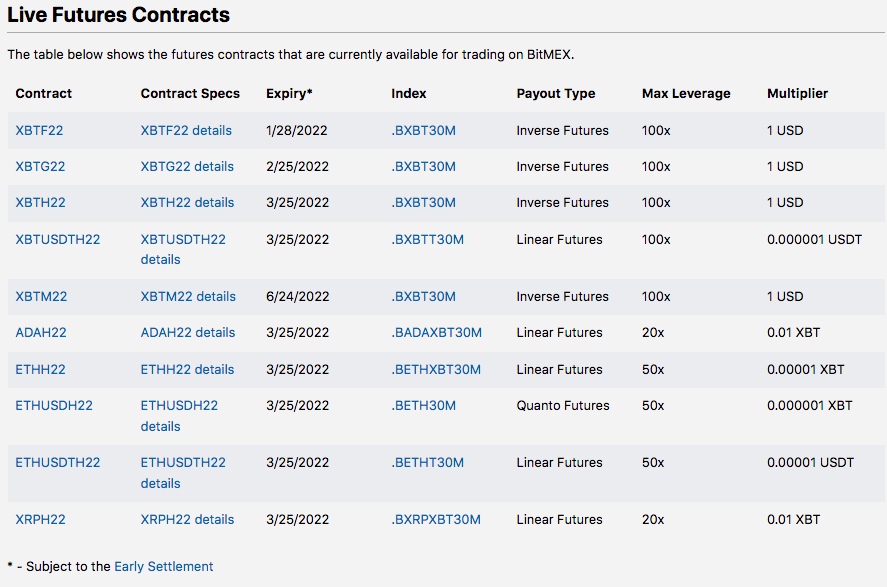
Task: Open ETHUSDTH22 details link
Action: pyautogui.click(x=183, y=473)
